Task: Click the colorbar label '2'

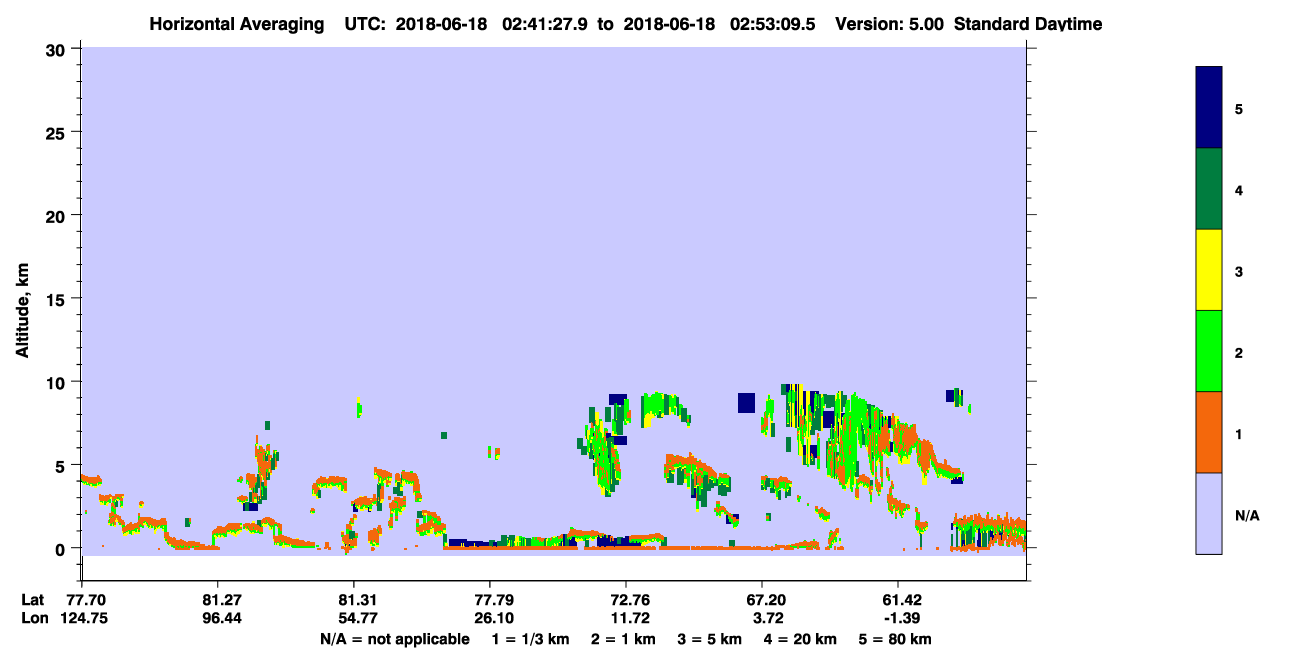Action: point(1239,351)
